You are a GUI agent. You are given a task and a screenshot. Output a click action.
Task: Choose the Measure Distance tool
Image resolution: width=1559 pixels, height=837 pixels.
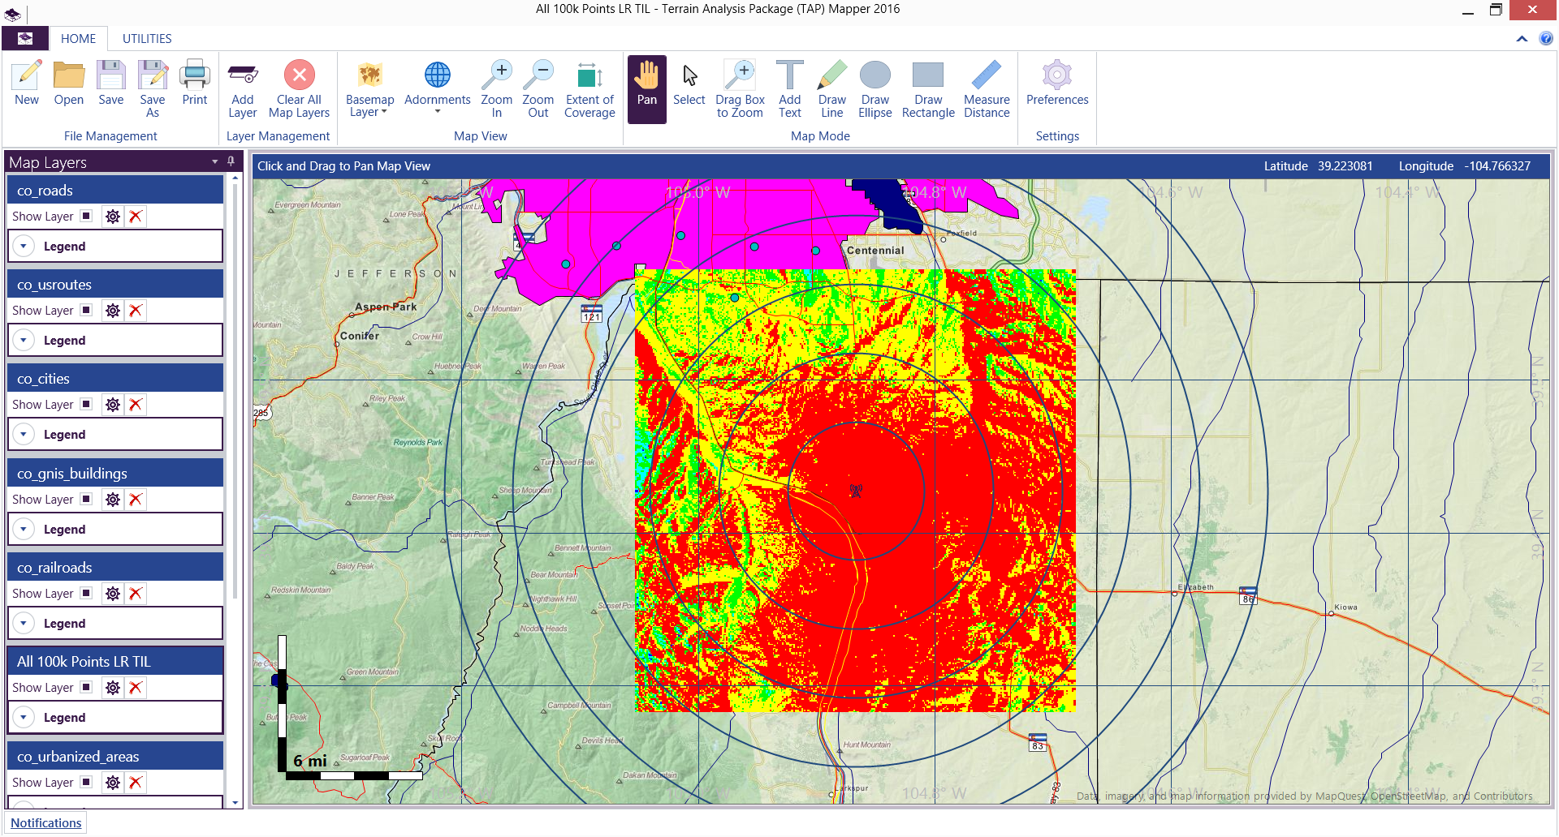click(x=986, y=88)
